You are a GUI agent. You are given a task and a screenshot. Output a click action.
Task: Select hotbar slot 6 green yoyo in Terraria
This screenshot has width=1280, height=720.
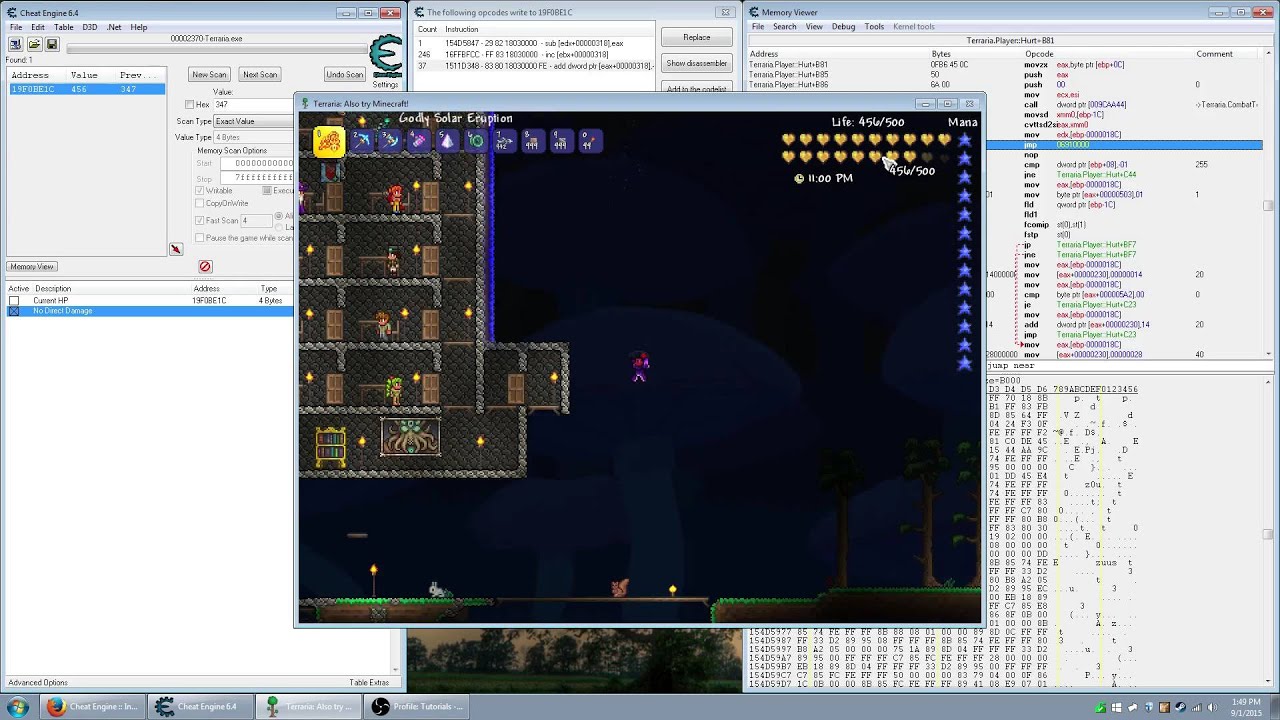(476, 142)
